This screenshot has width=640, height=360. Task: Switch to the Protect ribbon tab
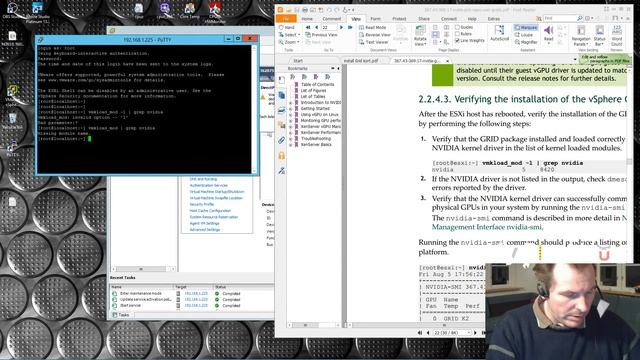[399, 19]
